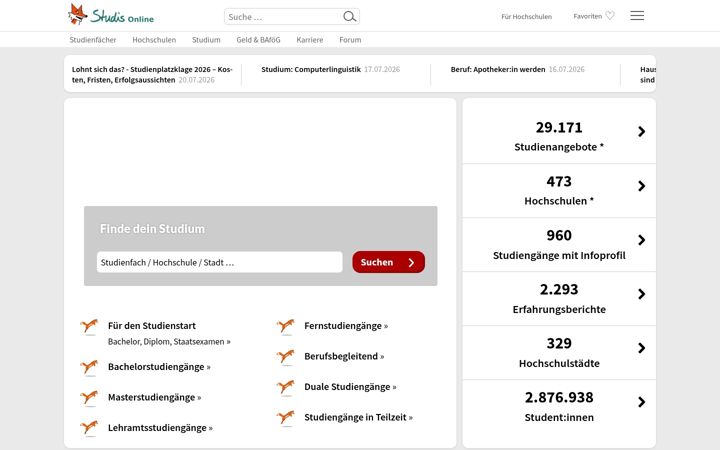Click fox icon beside Berufsbegleitend

pos(286,357)
